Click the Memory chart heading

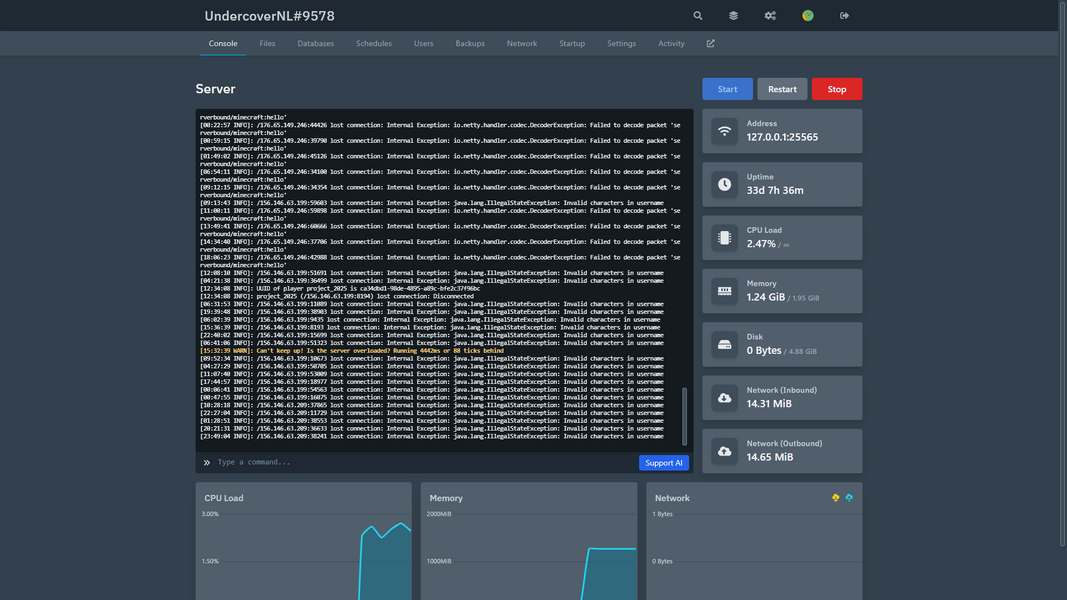[446, 498]
